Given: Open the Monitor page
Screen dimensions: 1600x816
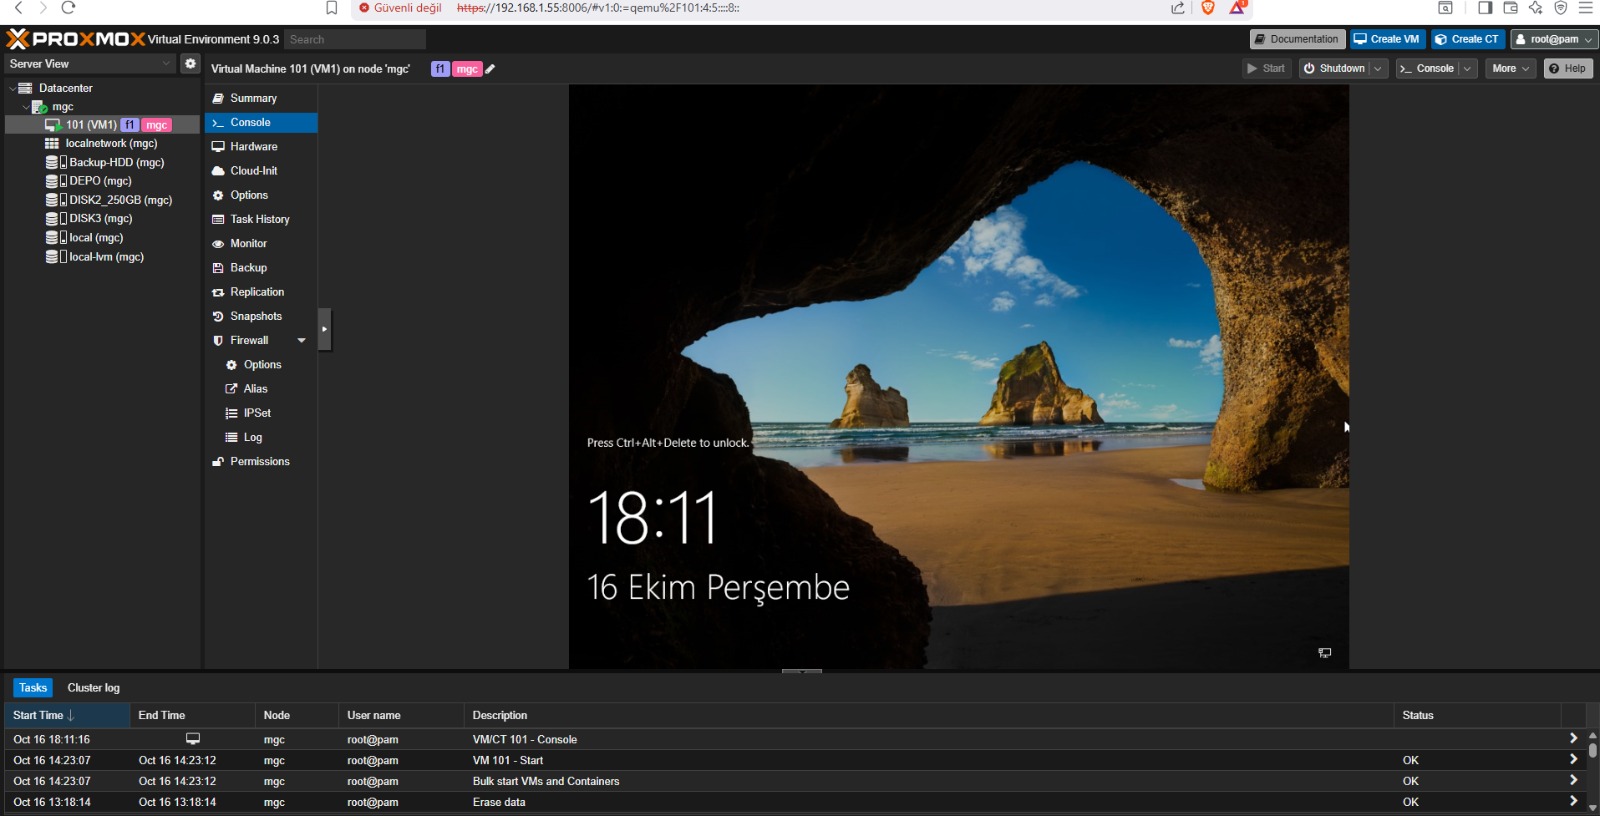Looking at the screenshot, I should (248, 244).
